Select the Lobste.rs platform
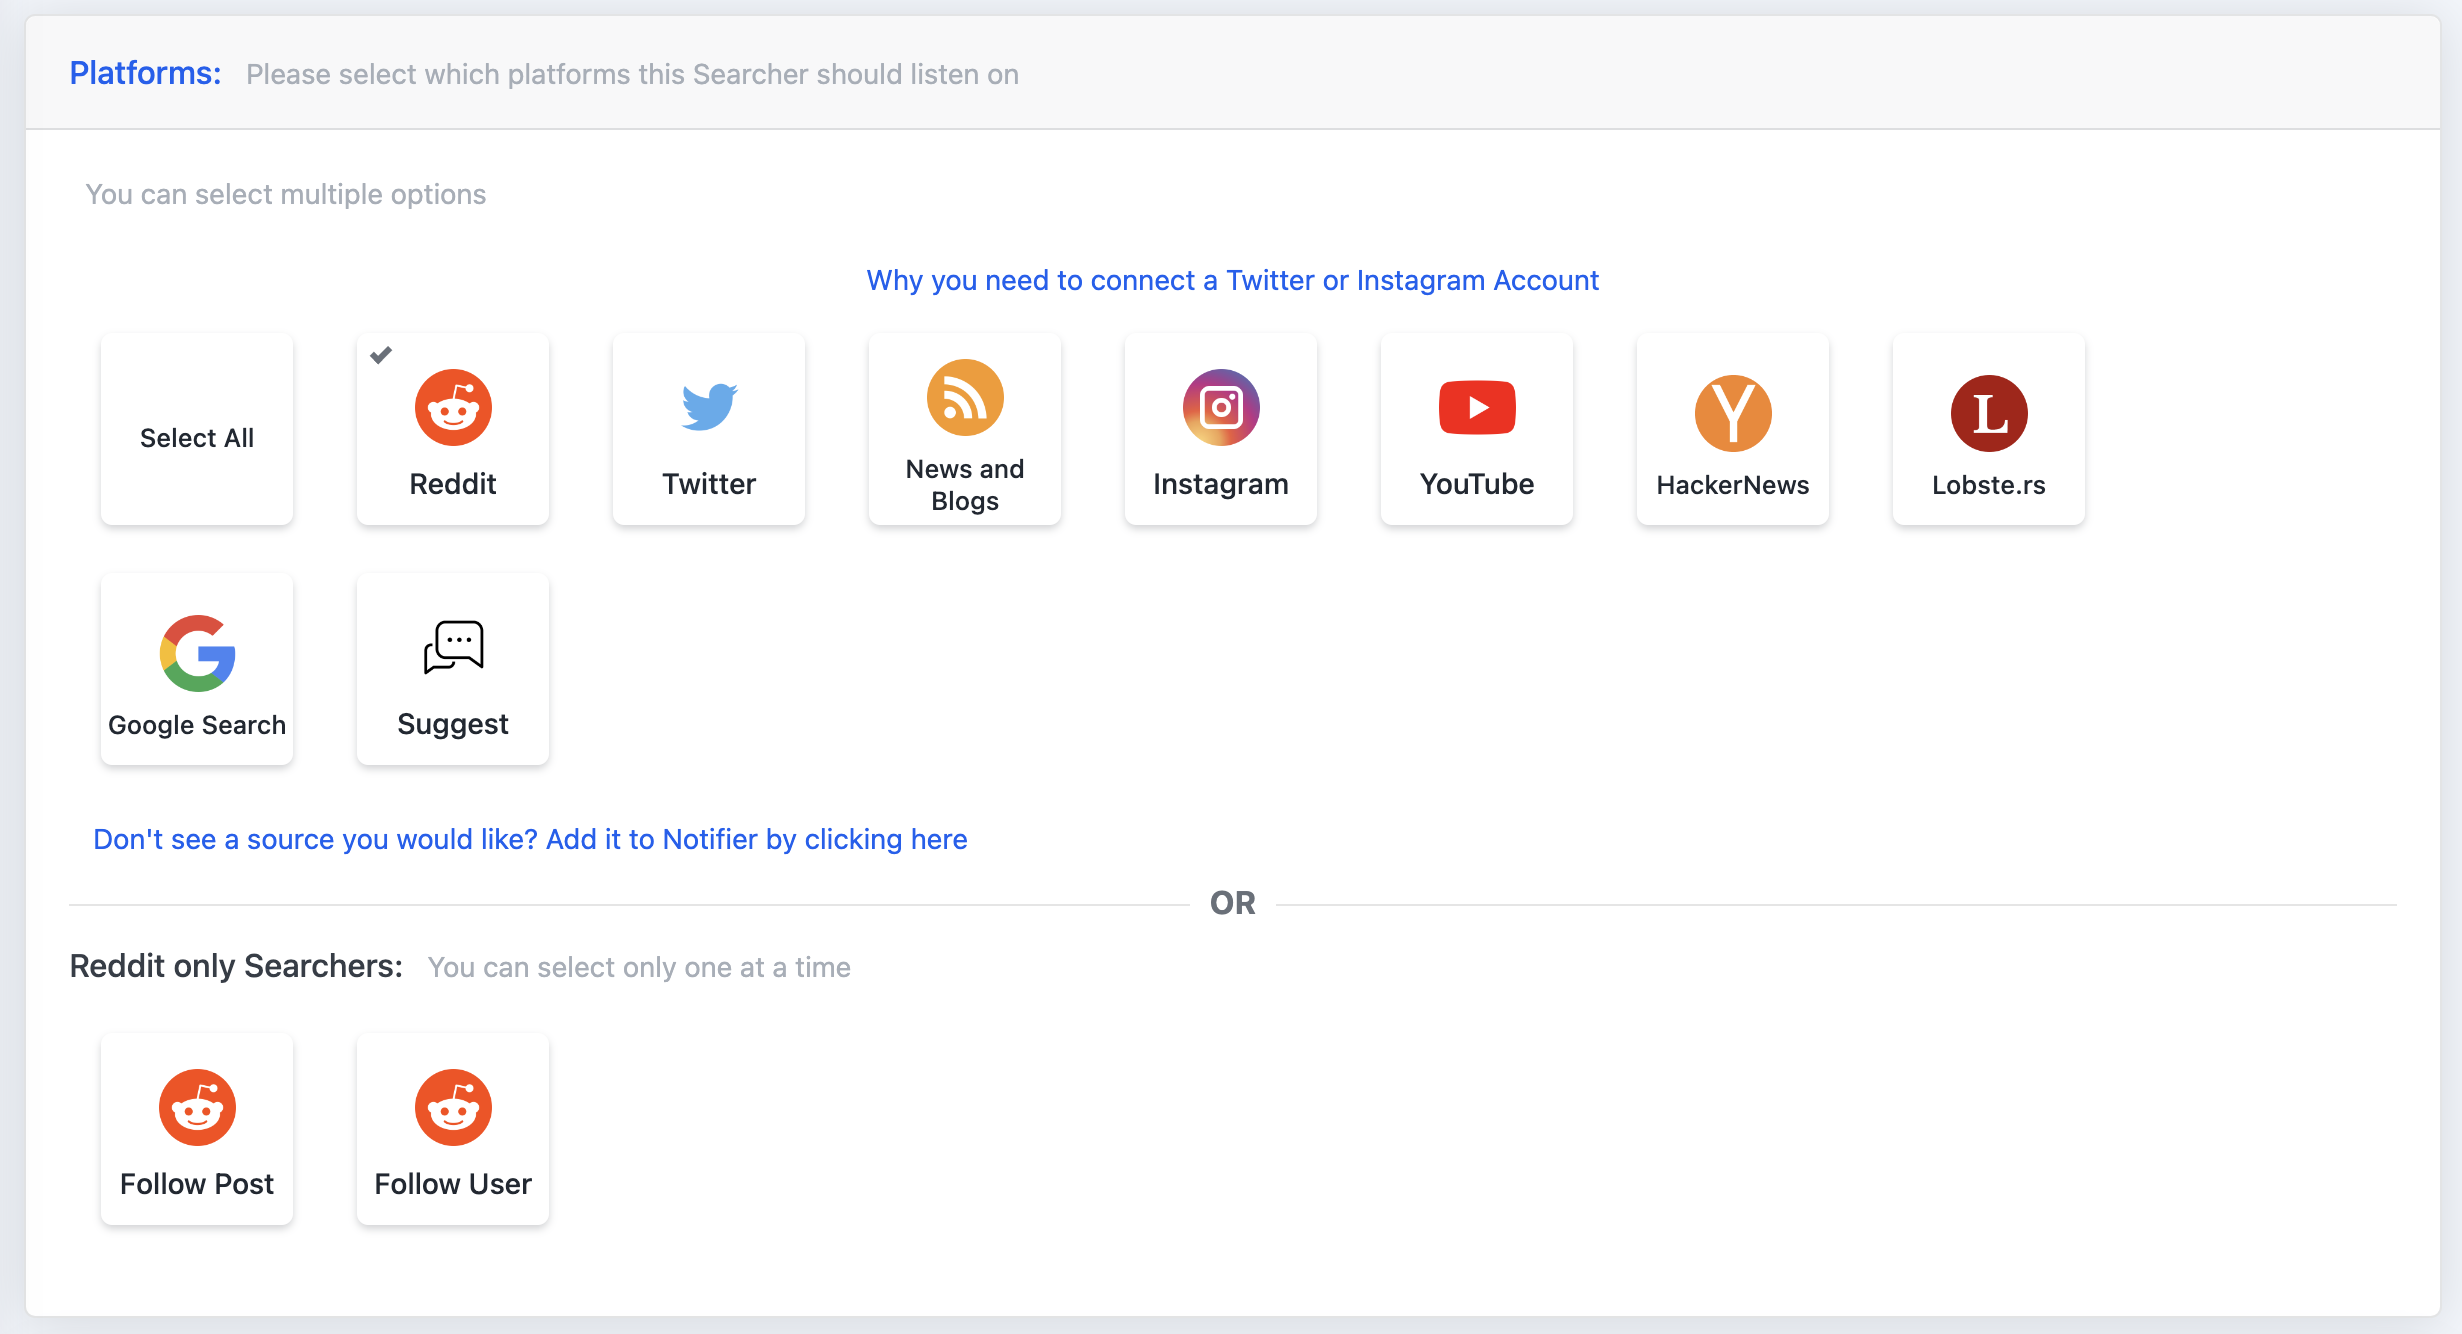Viewport: 2462px width, 1334px height. [1988, 429]
